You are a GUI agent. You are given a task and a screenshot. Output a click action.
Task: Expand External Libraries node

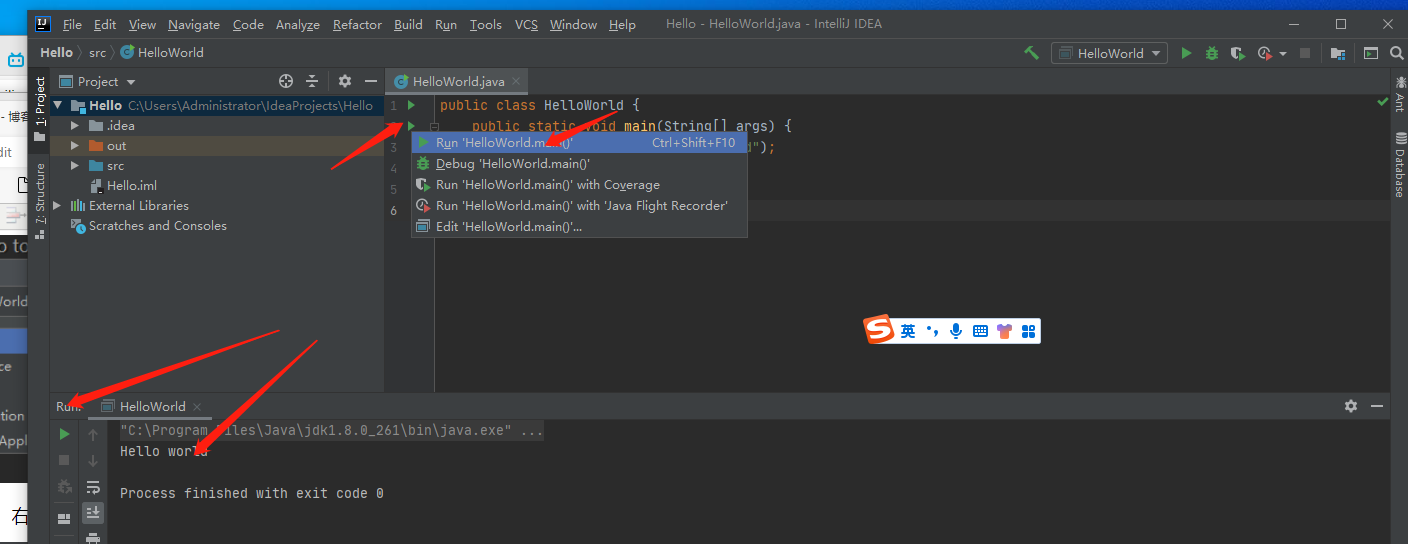point(58,205)
